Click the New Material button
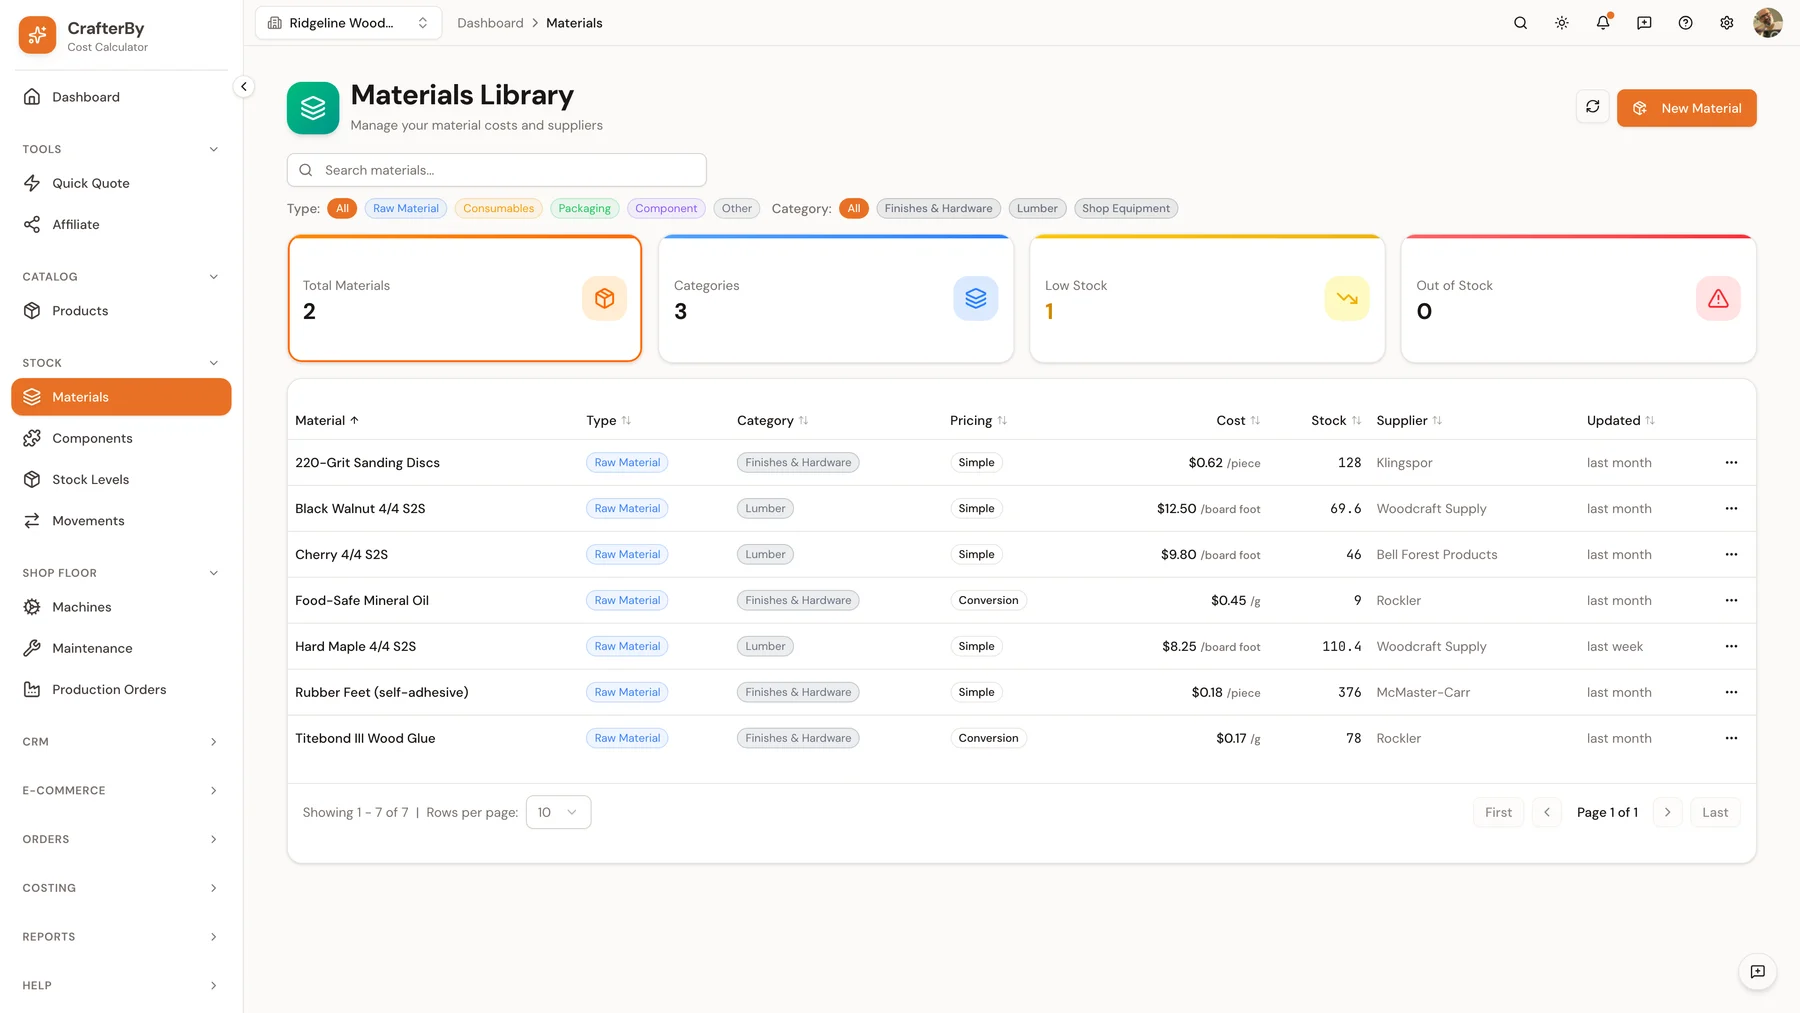The width and height of the screenshot is (1800, 1013). pos(1686,108)
